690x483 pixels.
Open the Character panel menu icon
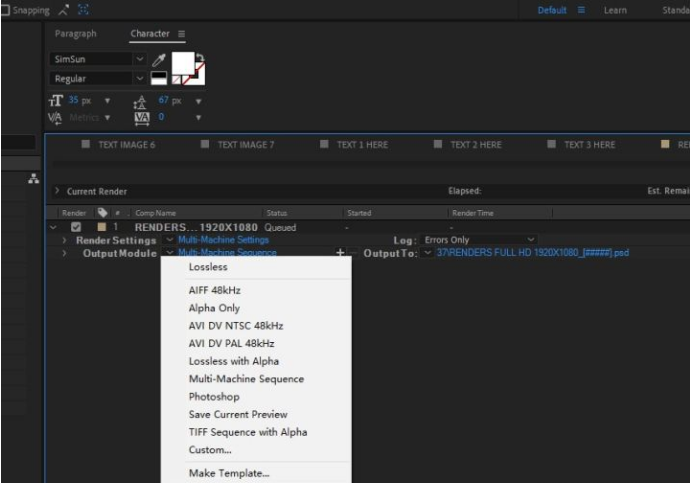[181, 34]
